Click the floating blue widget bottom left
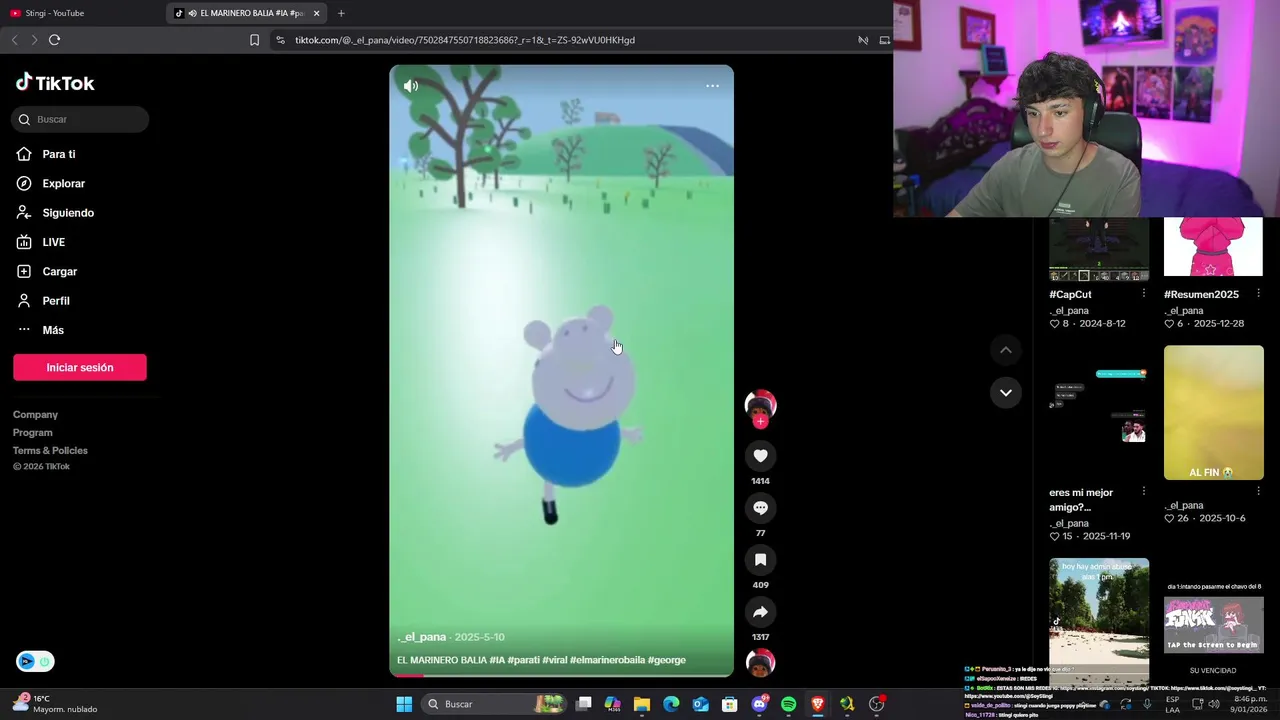 tap(35, 661)
